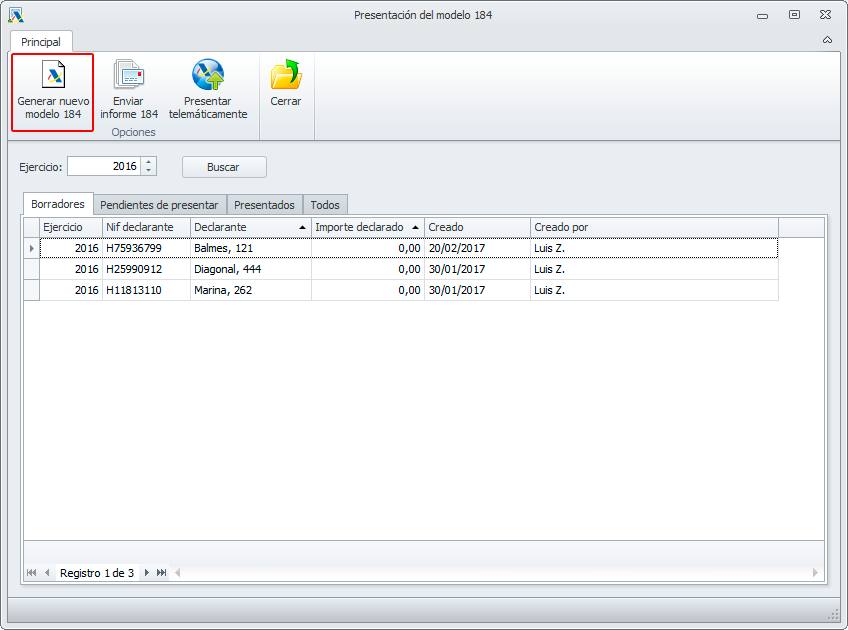Image resolution: width=848 pixels, height=630 pixels.
Task: Open the Presentados tab
Action: 264,204
